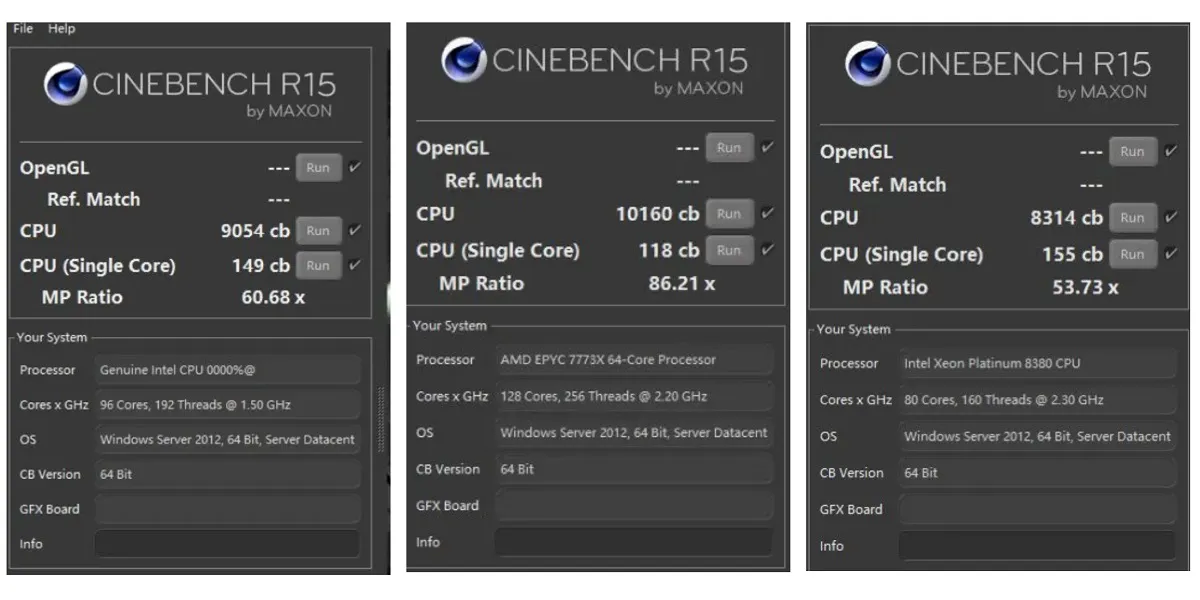Open the Help menu in left window

[61, 29]
